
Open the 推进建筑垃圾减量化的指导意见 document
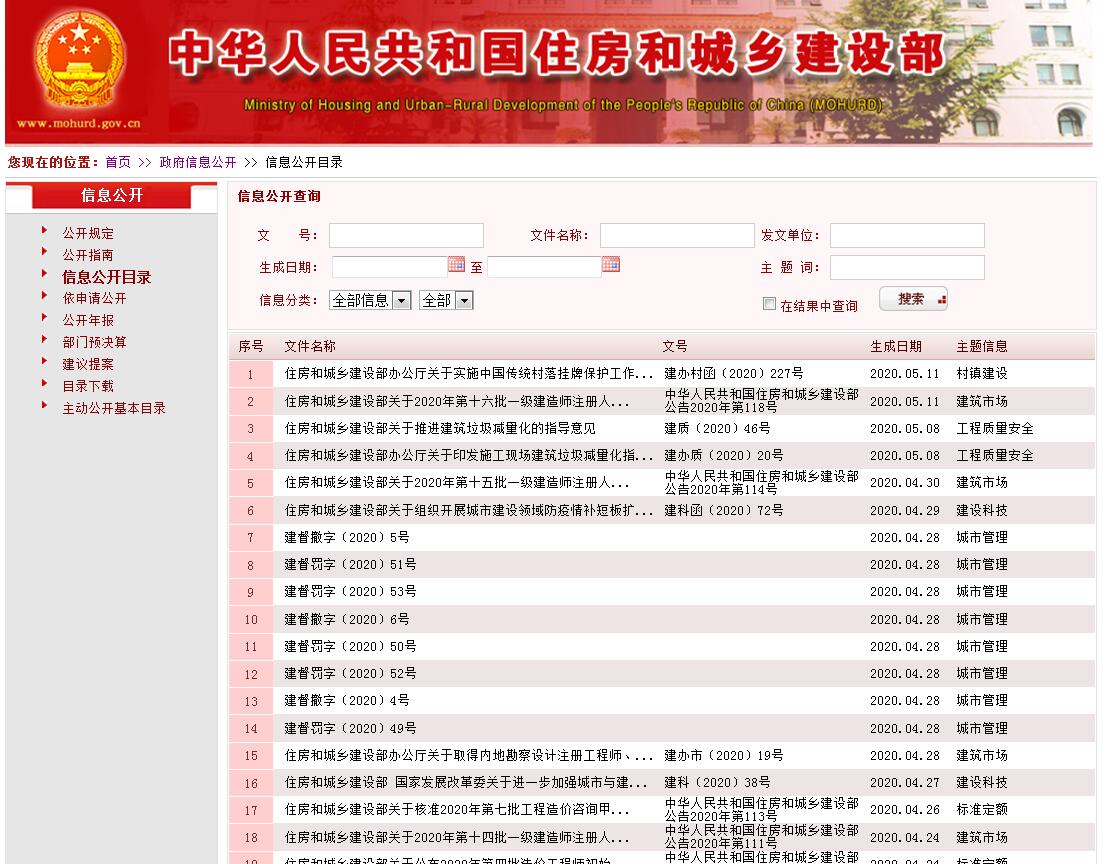[440, 429]
